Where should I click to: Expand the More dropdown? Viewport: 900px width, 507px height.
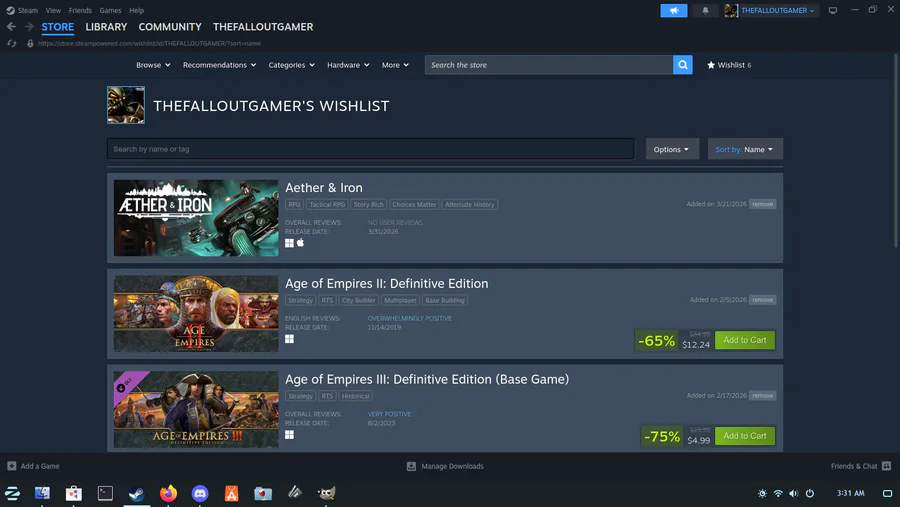(x=395, y=65)
